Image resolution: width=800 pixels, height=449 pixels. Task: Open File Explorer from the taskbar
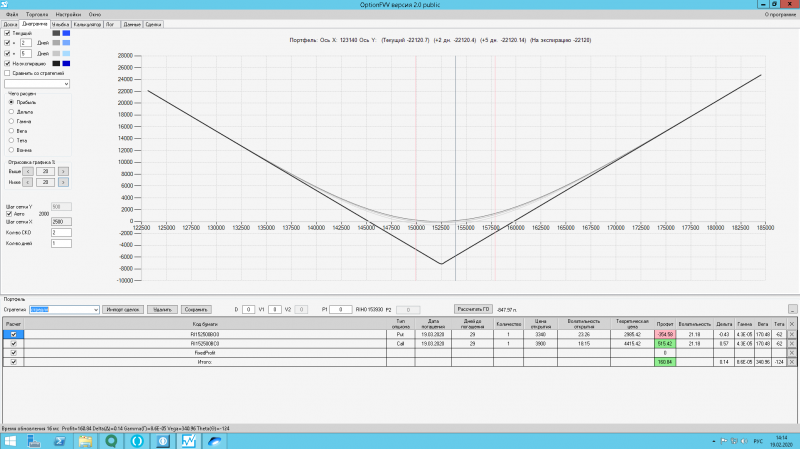(85, 441)
